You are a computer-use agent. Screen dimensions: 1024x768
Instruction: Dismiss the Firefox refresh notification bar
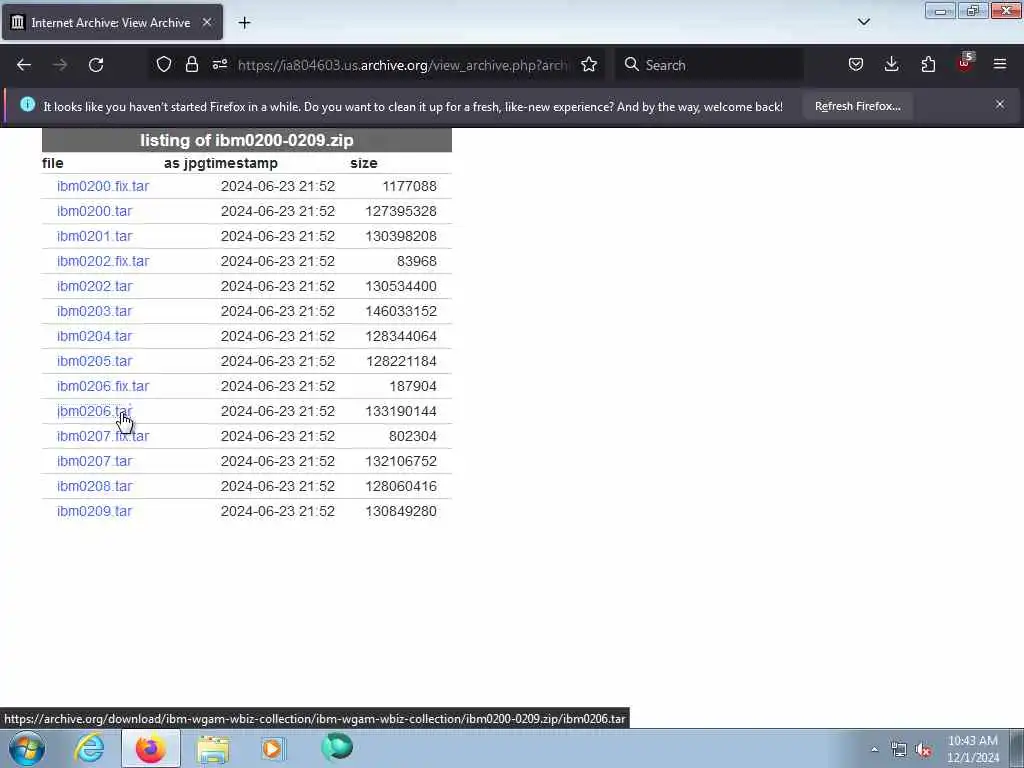coord(1000,104)
